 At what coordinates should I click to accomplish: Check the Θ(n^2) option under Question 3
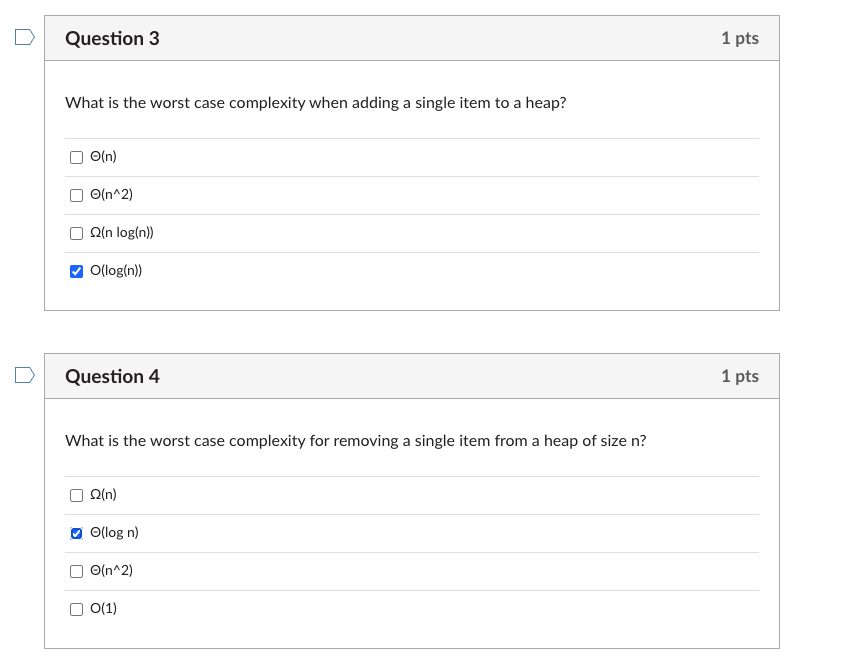(76, 195)
